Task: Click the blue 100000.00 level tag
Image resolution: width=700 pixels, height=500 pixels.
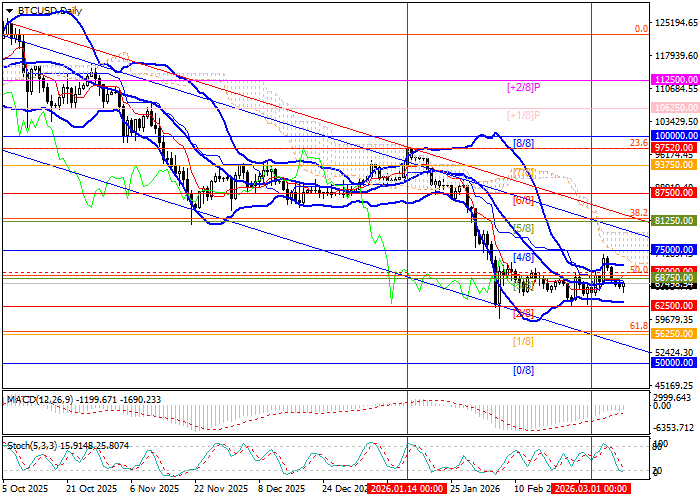Action: pos(675,135)
